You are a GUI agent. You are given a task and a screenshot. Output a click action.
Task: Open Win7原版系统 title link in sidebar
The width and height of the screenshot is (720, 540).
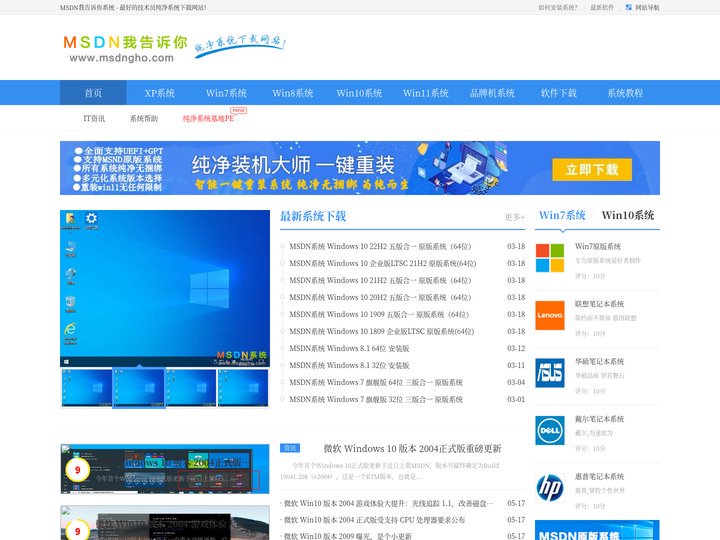[598, 247]
